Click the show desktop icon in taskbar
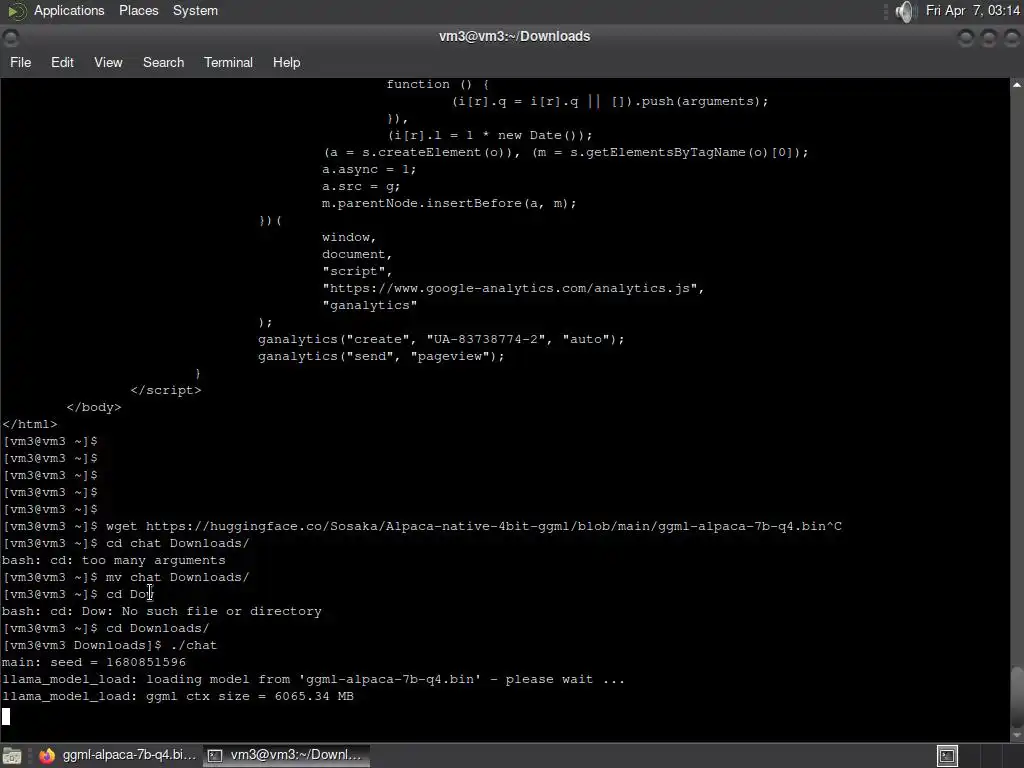This screenshot has height=768, width=1024. [x=12, y=756]
